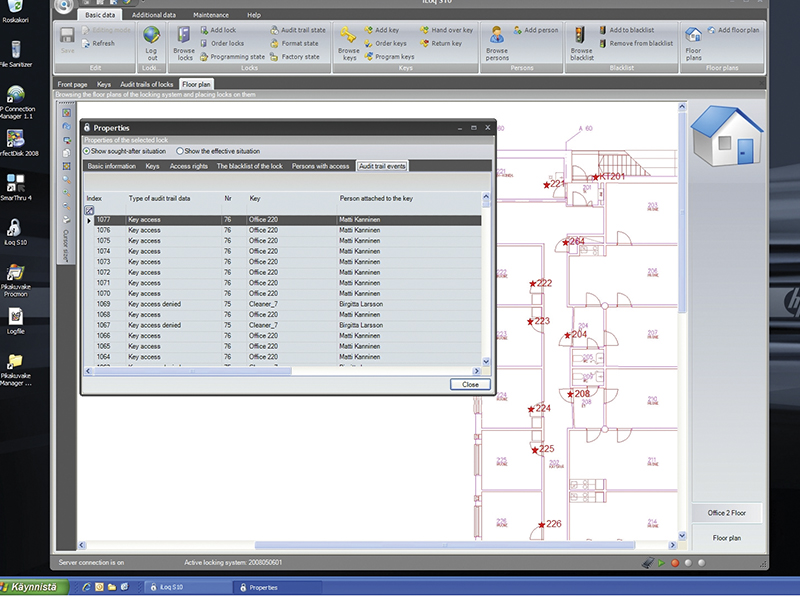This screenshot has height=600, width=800.
Task: Open Access rights tab in Properties
Action: [189, 166]
